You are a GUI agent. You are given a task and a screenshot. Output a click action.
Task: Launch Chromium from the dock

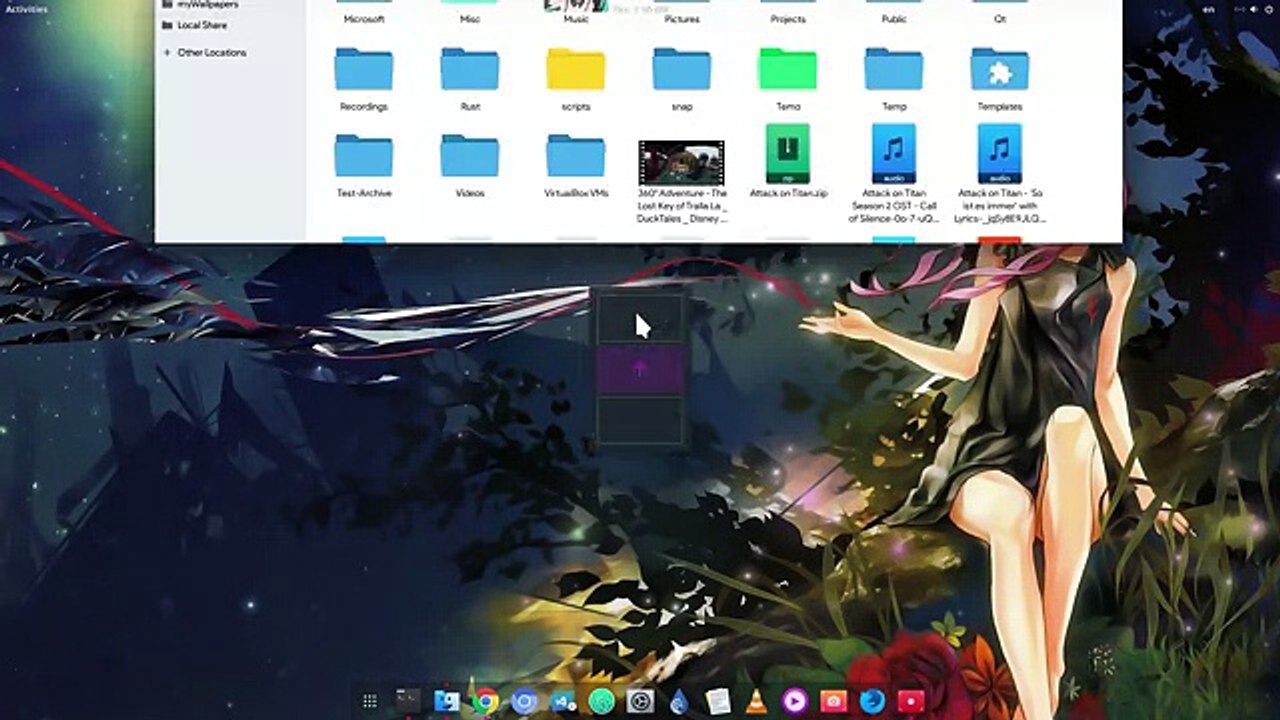pyautogui.click(x=524, y=702)
